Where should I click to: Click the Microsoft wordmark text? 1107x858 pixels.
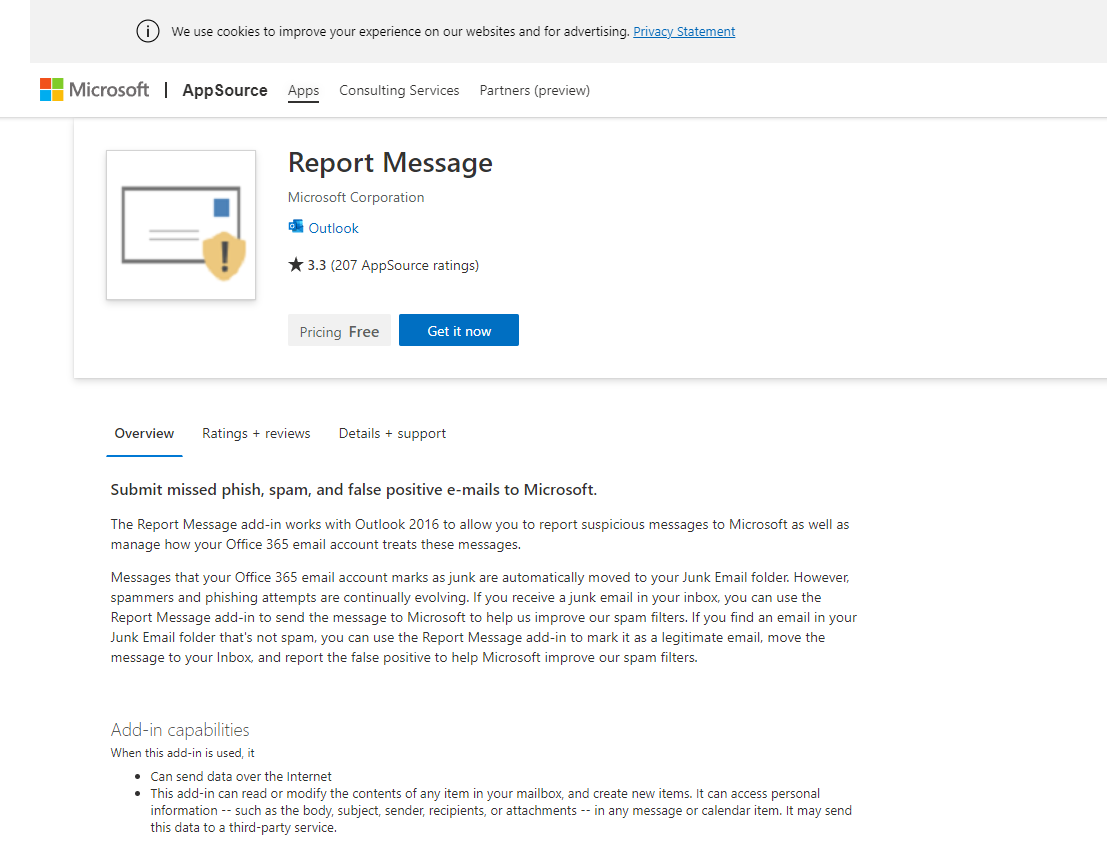(x=109, y=90)
